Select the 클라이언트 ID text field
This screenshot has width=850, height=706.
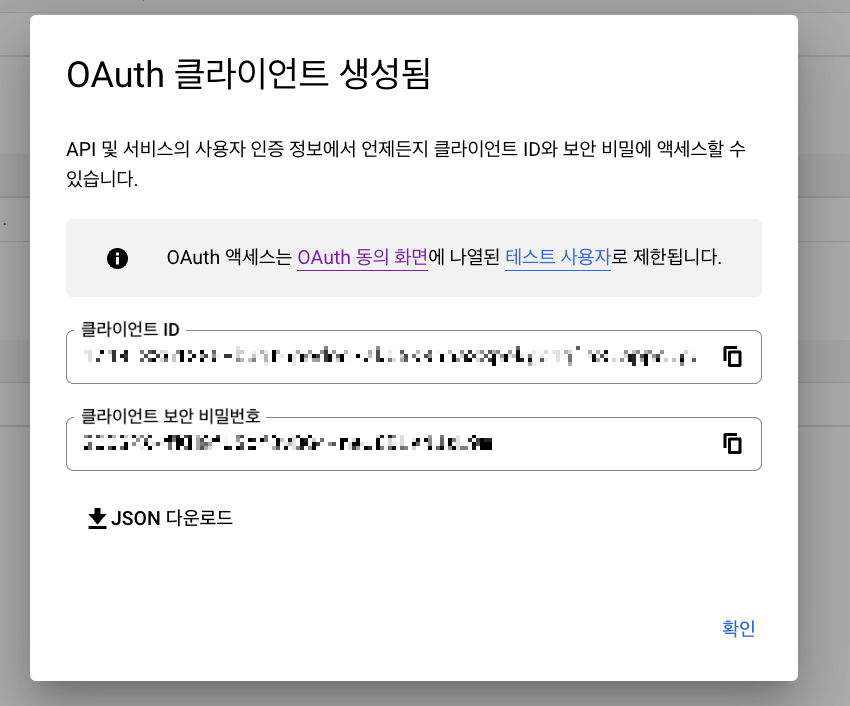414,357
